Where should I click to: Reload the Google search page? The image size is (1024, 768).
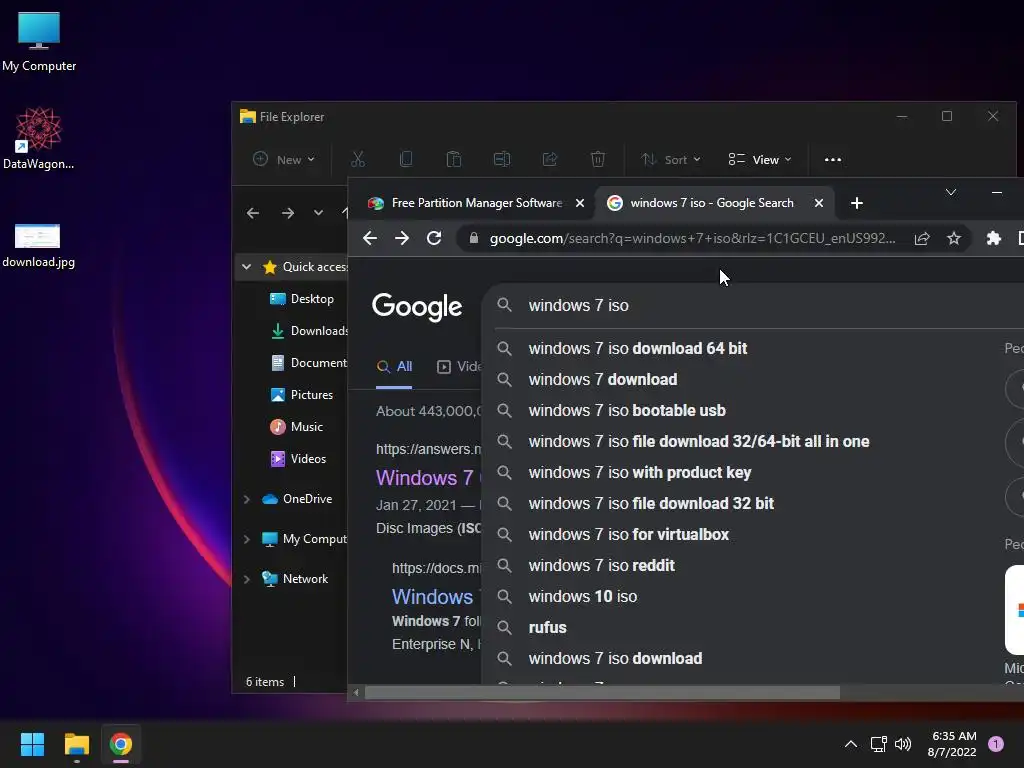tap(434, 238)
